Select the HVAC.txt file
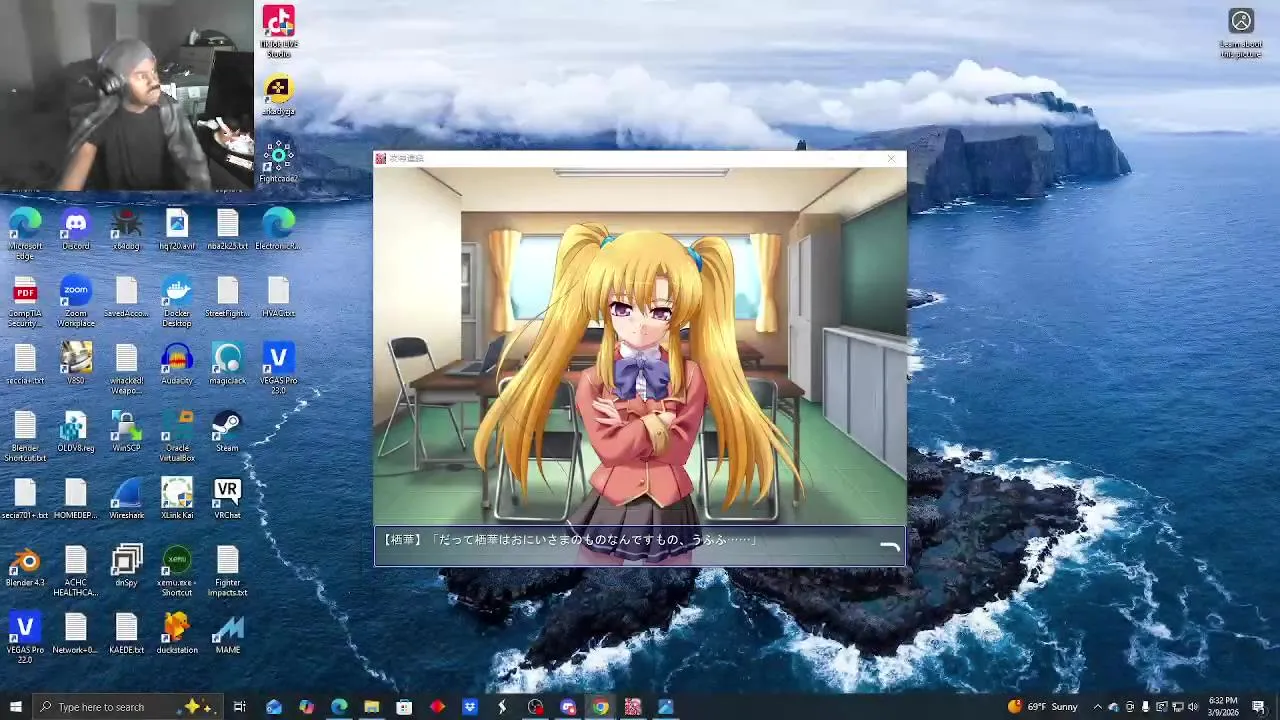The height and width of the screenshot is (720, 1280). 278,297
